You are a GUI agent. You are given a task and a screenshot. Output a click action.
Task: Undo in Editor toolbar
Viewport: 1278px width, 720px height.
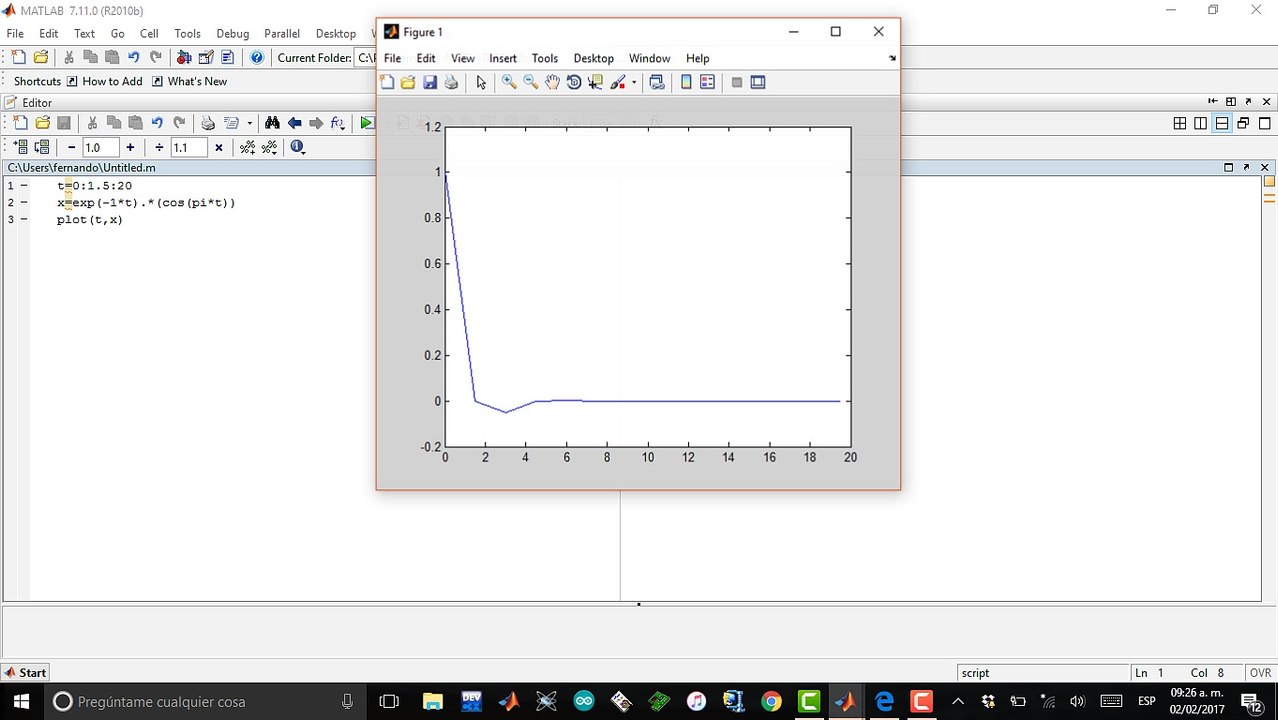pyautogui.click(x=157, y=123)
